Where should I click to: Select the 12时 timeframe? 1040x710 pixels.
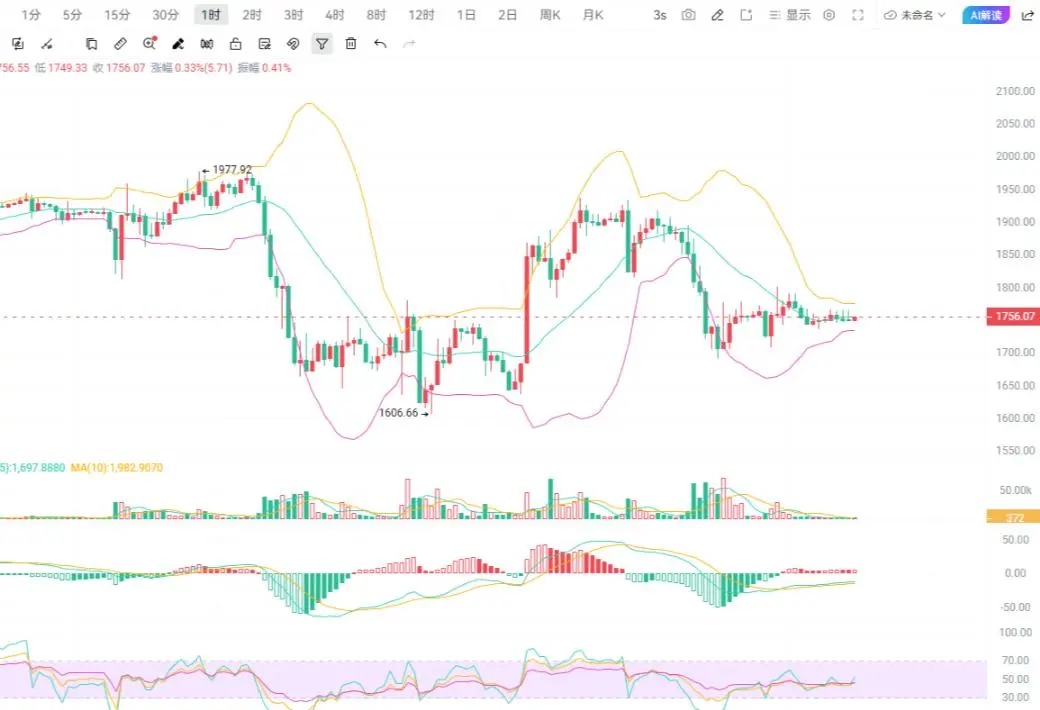tap(421, 15)
